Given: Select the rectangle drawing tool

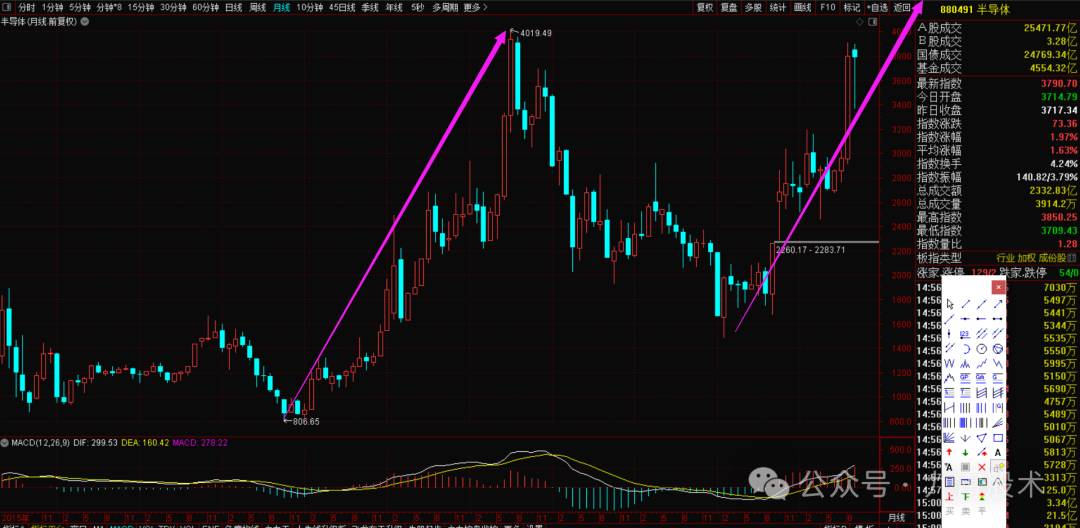Looking at the screenshot, I should [x=998, y=437].
